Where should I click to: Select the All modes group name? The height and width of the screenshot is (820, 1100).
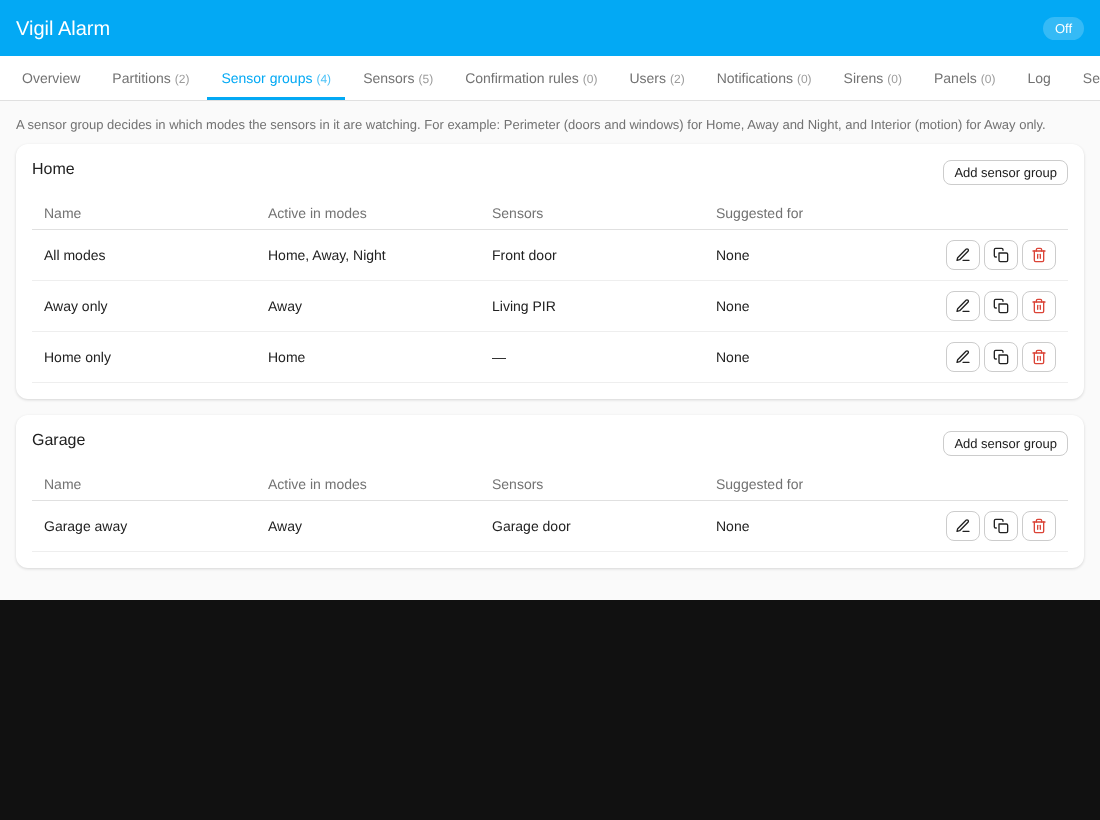pos(74,255)
